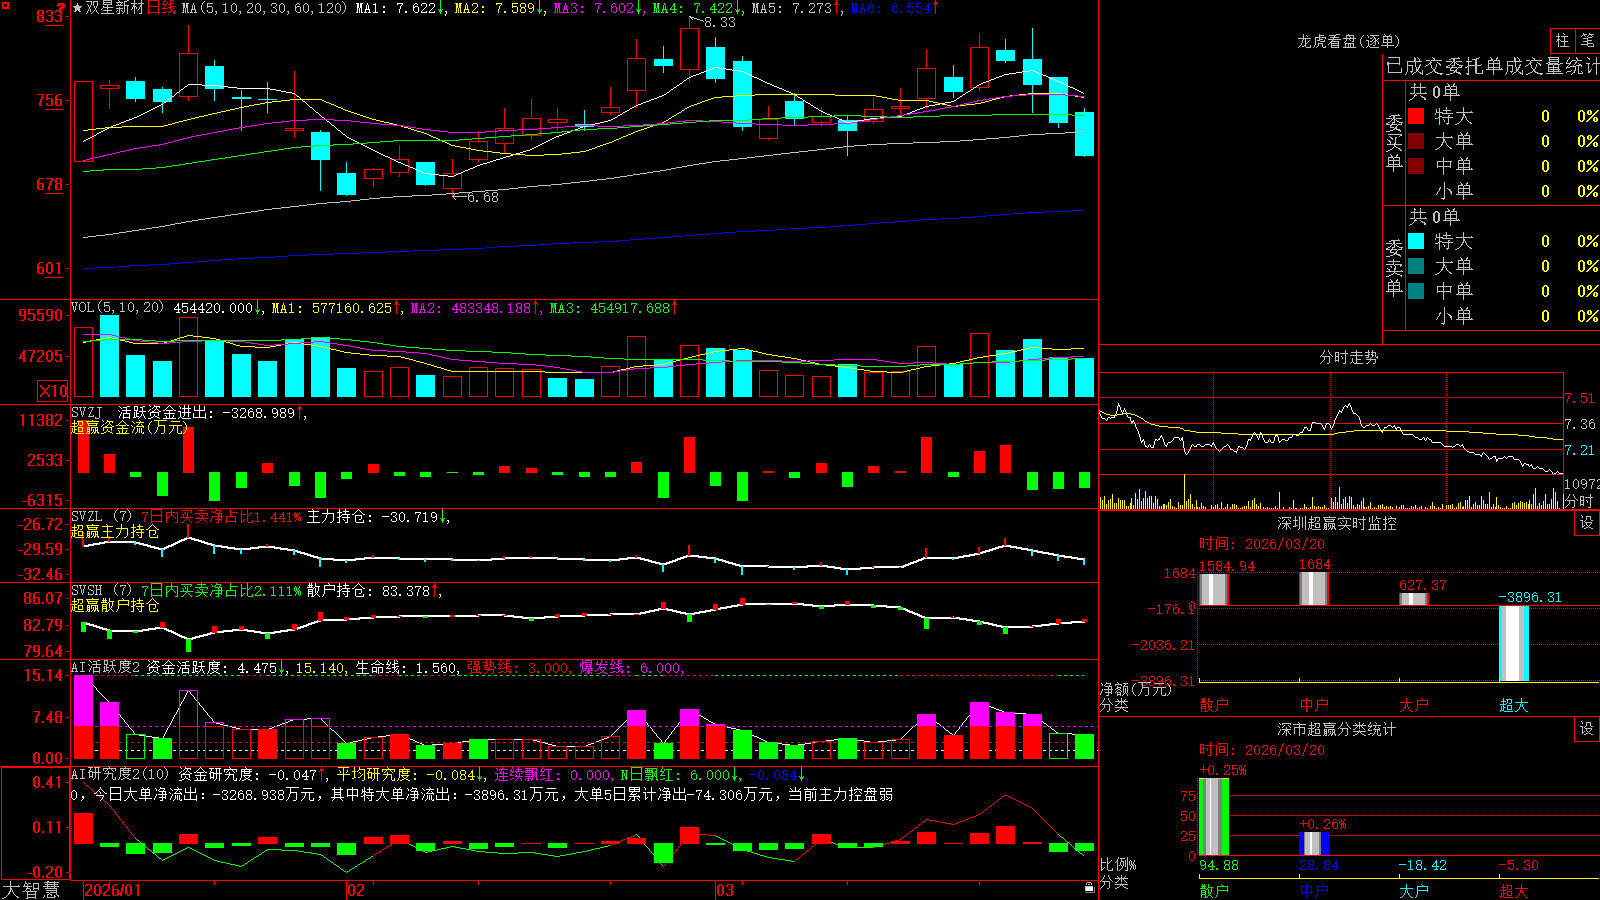The height and width of the screenshot is (900, 1600).
Task: Click the 活跃资金进出: -3268.989 readout
Action: click(206, 412)
